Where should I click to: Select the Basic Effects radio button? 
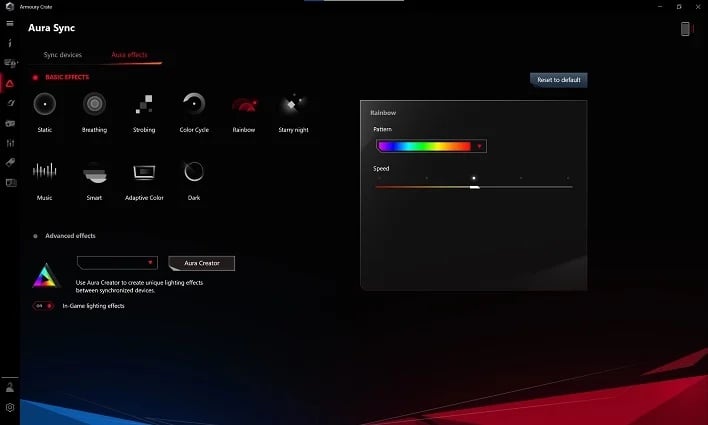pos(35,77)
